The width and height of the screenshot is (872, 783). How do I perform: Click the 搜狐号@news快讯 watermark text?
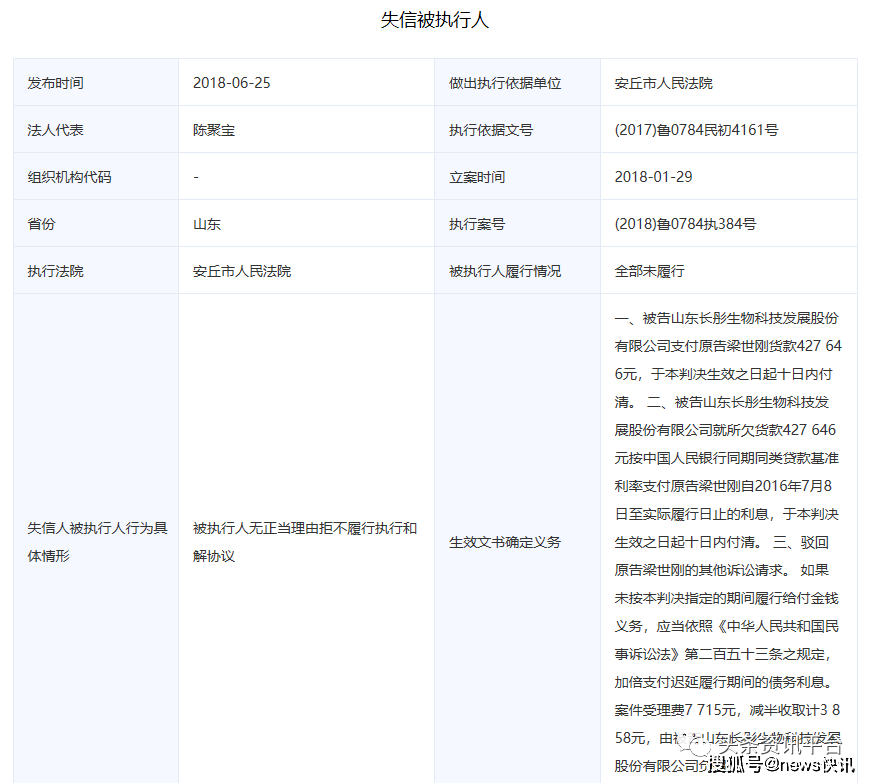click(x=782, y=765)
